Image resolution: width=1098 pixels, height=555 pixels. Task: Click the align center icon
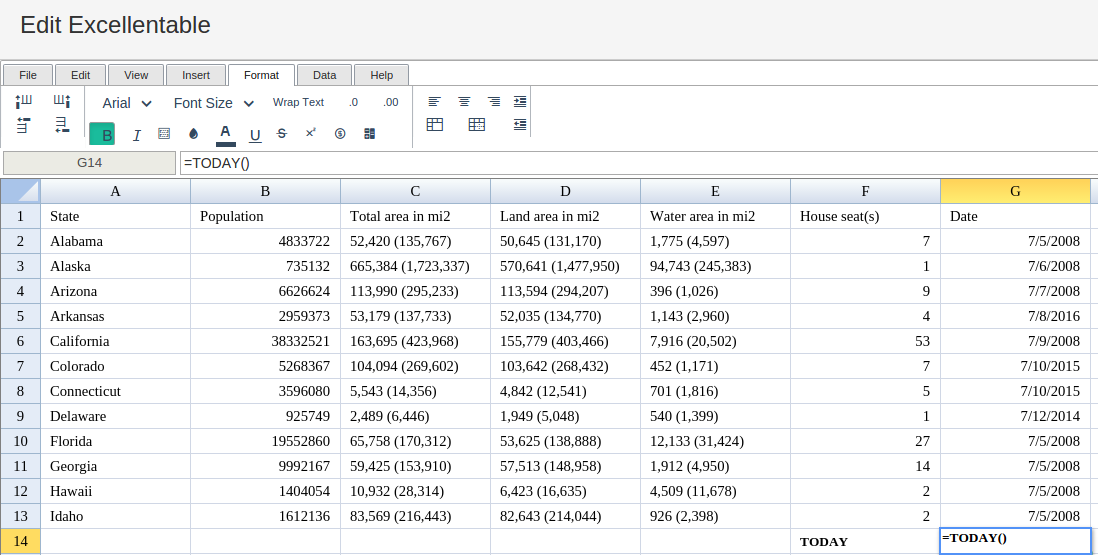coord(464,102)
